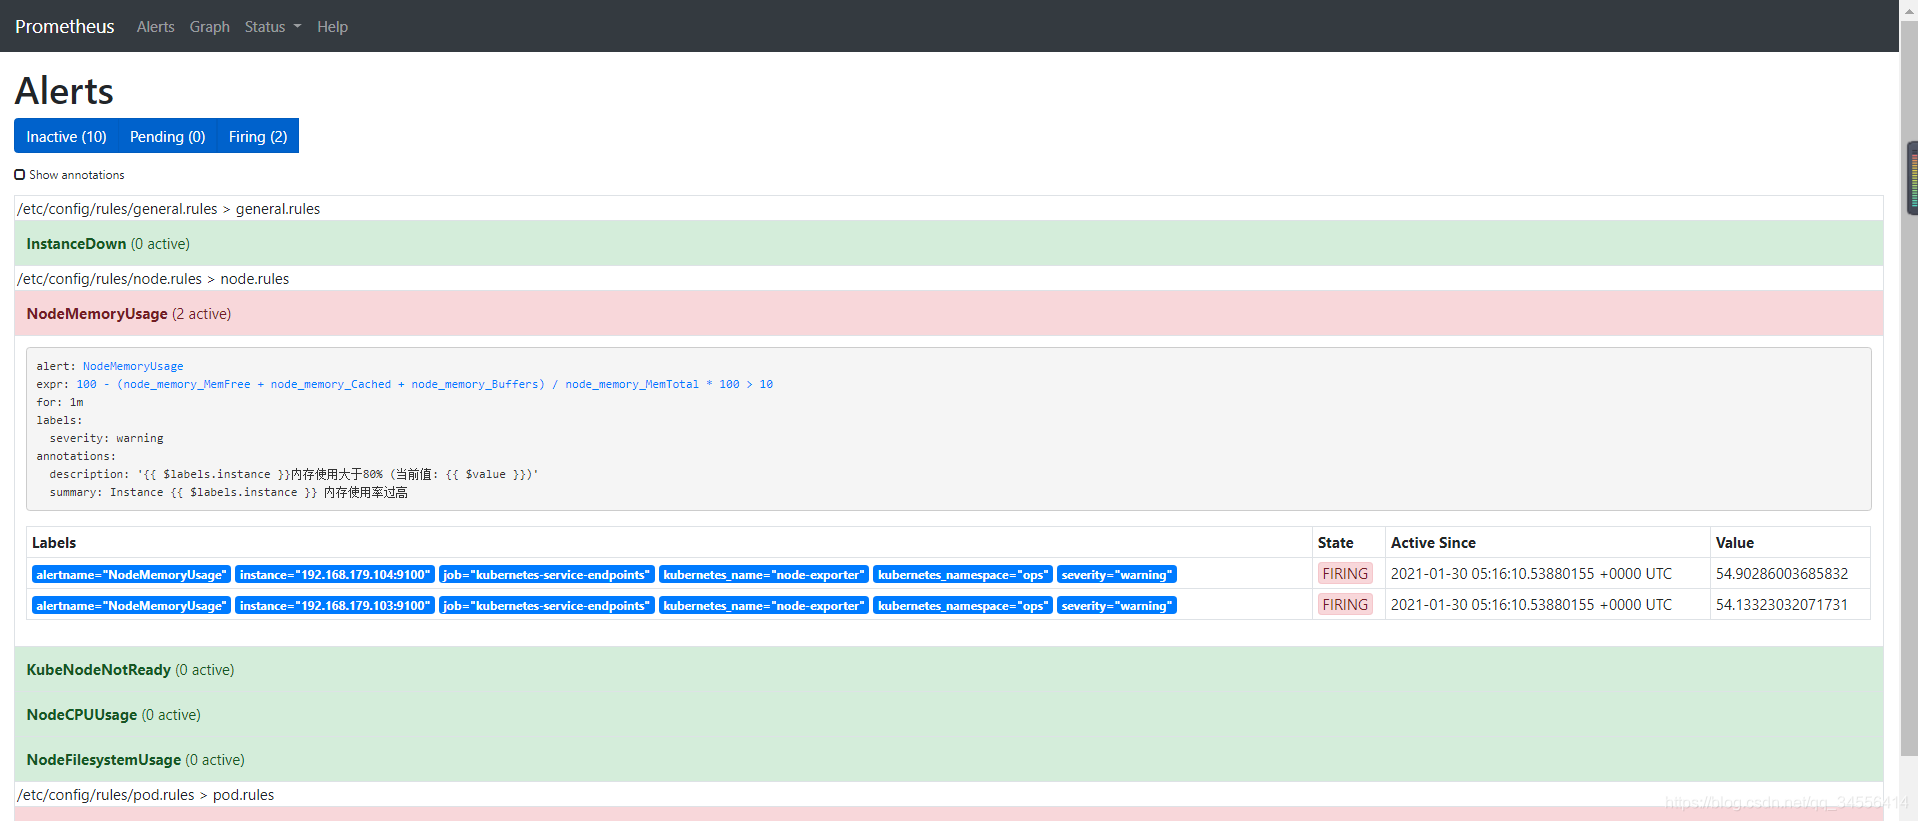Select value 54.90286003685832
Image resolution: width=1918 pixels, height=821 pixels.
click(1782, 574)
